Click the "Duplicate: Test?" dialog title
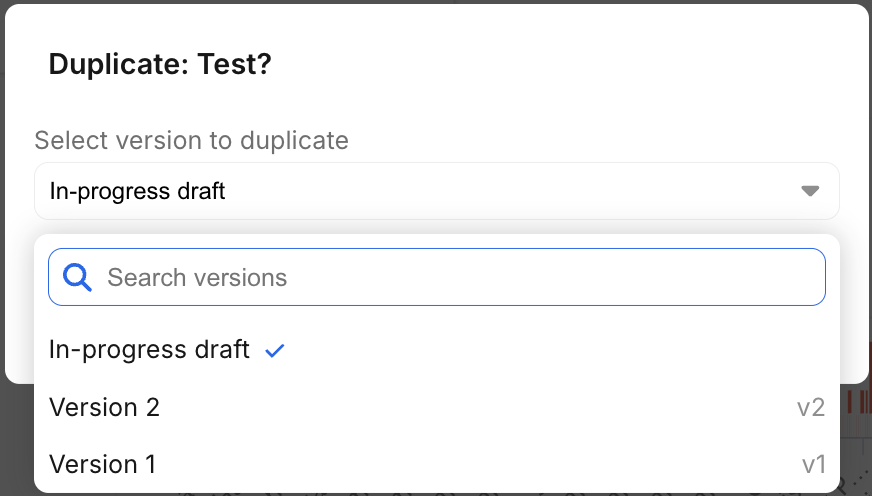This screenshot has height=496, width=872. (x=160, y=65)
